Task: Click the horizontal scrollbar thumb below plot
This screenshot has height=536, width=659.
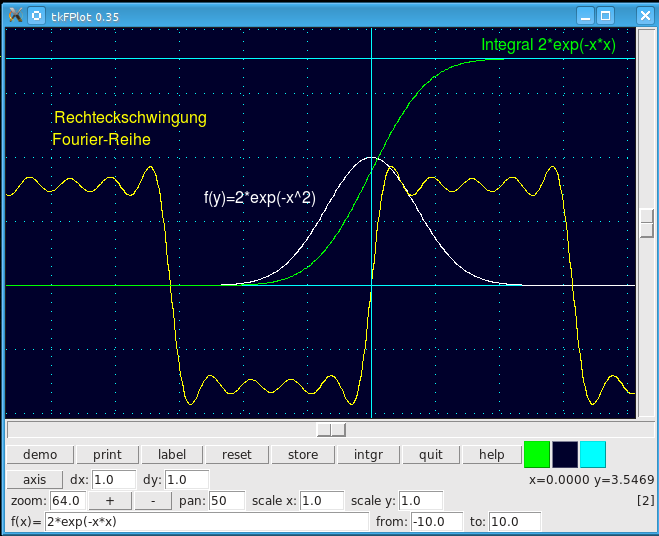Action: [331, 430]
